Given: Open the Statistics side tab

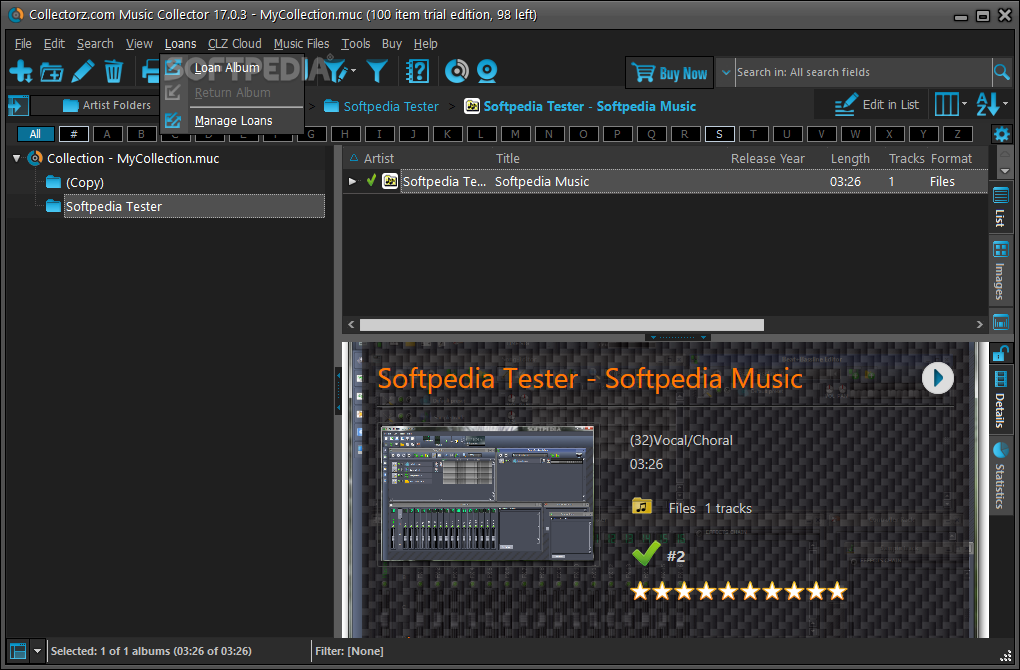Looking at the screenshot, I should tap(1000, 476).
